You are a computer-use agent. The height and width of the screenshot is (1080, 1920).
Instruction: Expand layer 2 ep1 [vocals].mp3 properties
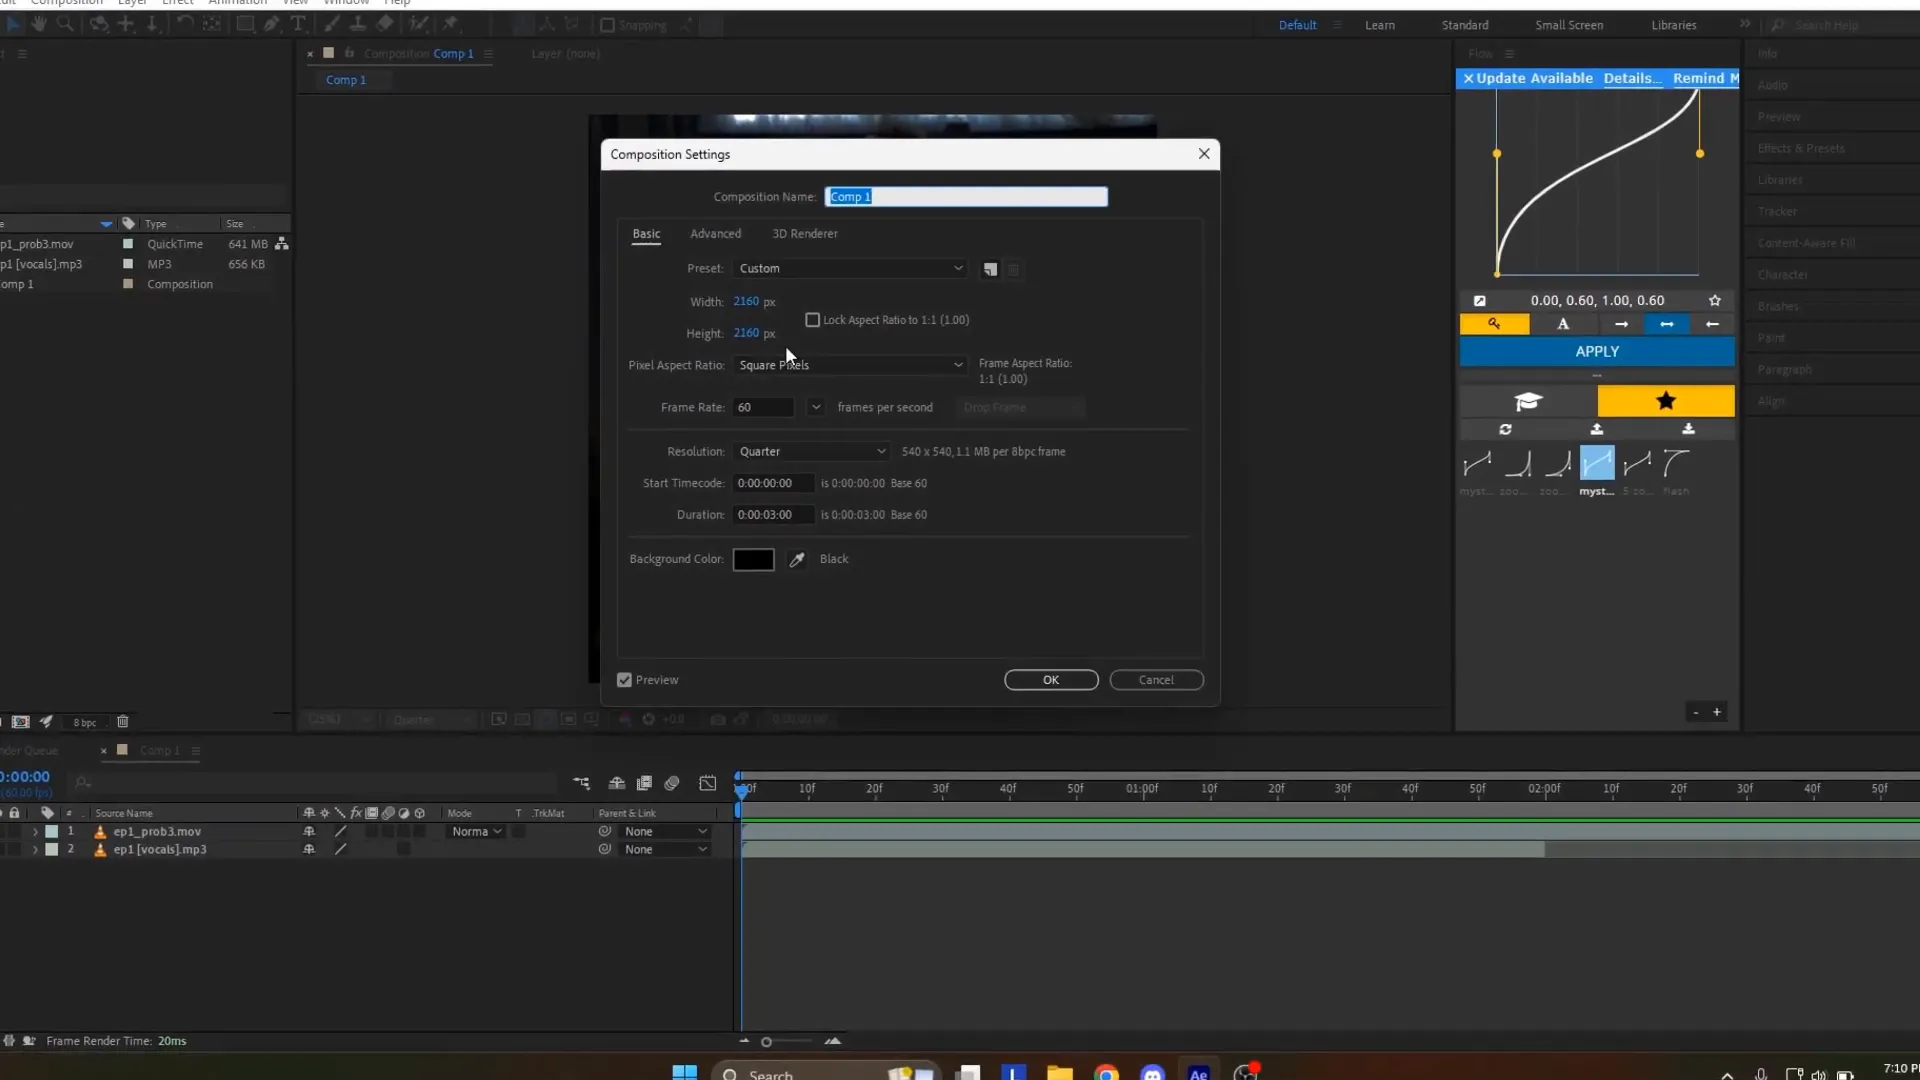click(35, 849)
